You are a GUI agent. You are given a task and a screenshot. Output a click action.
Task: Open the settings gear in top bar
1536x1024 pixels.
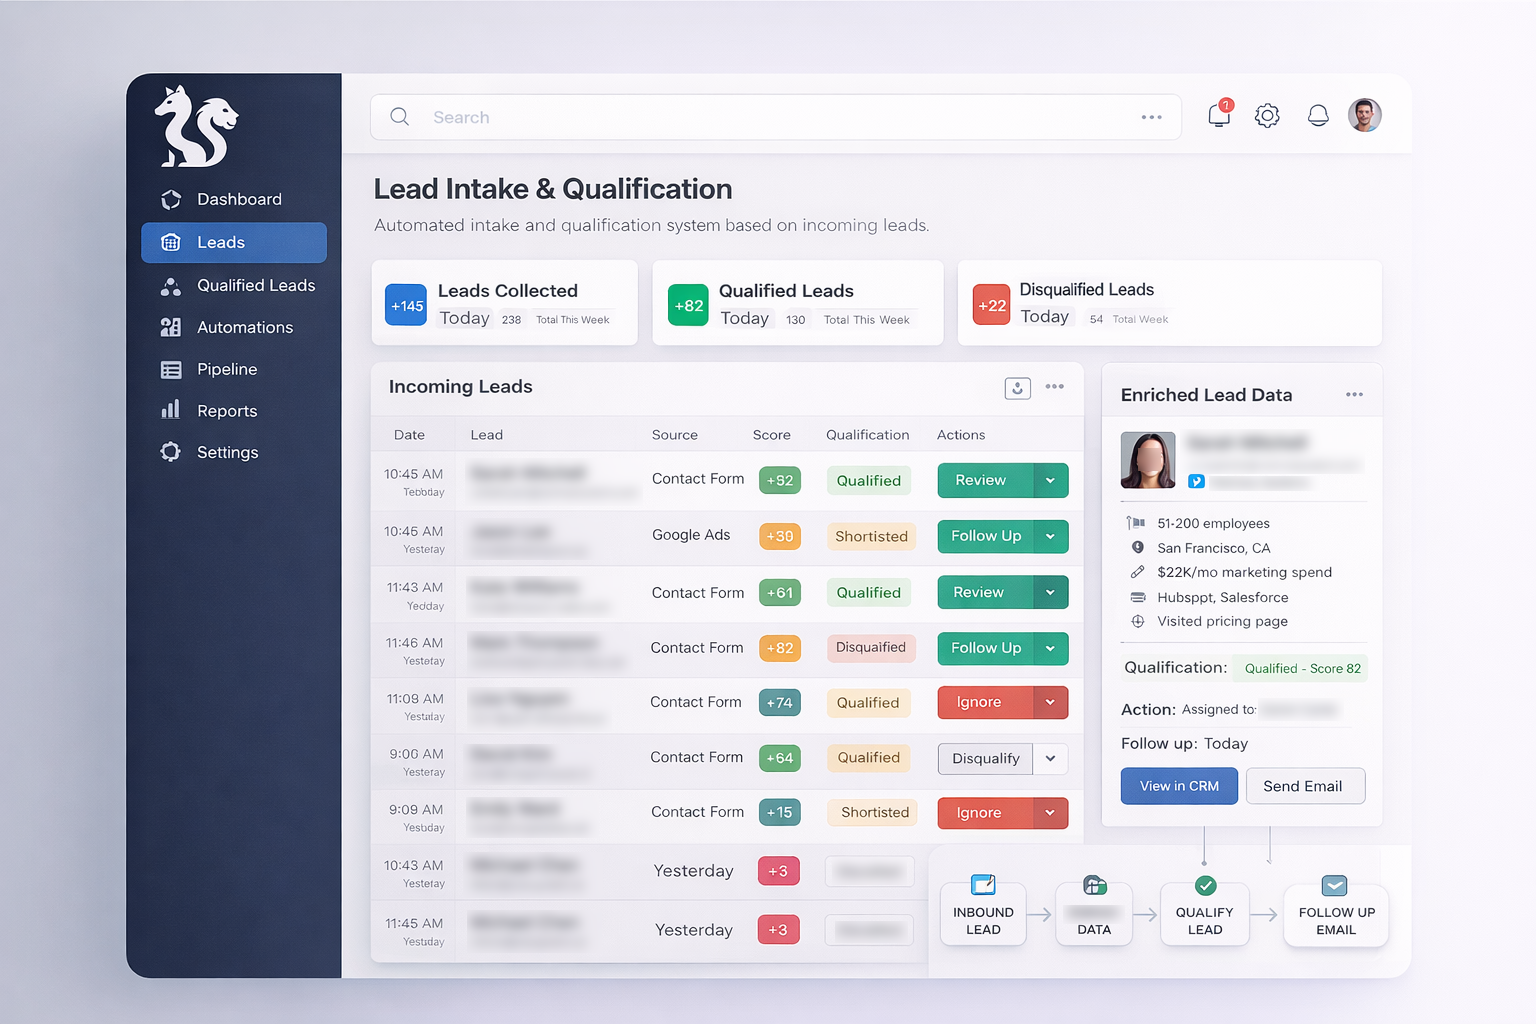click(1267, 116)
